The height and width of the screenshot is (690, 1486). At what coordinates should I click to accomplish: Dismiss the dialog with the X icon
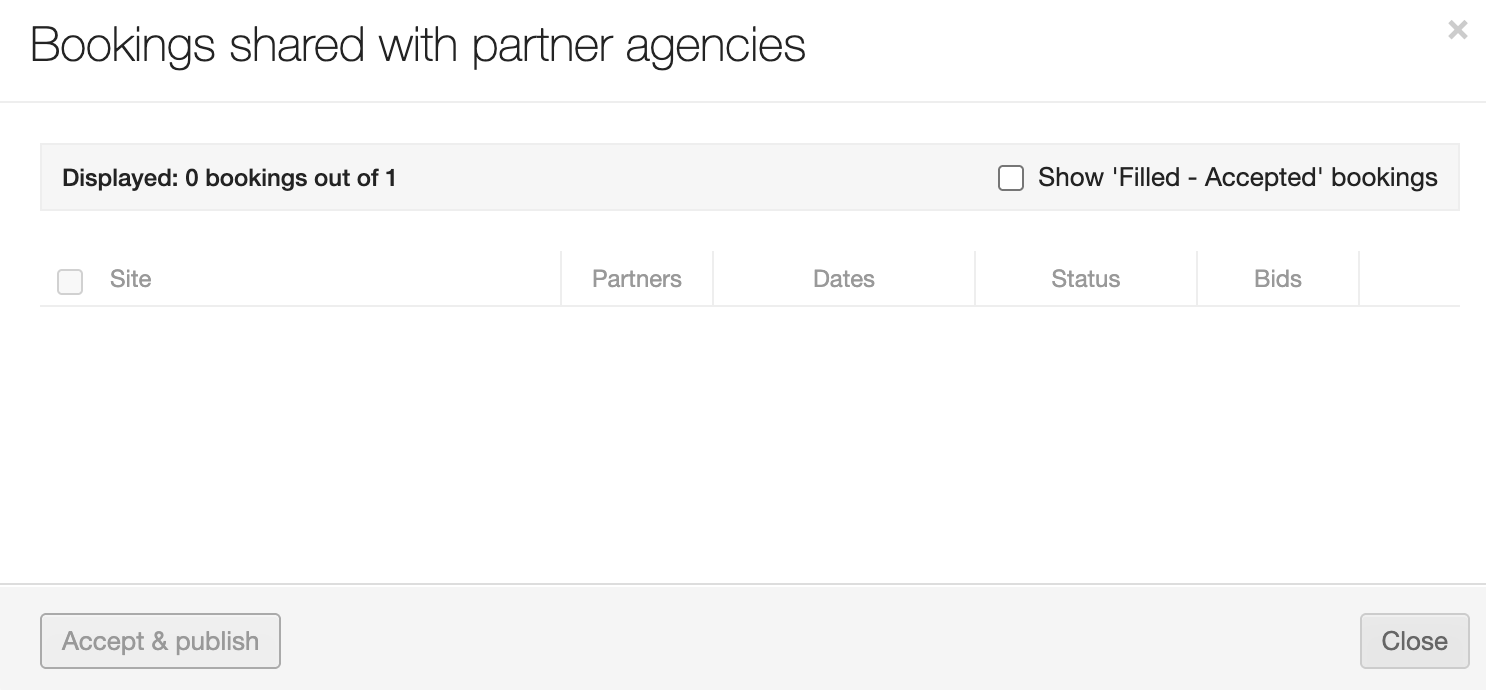1457,30
